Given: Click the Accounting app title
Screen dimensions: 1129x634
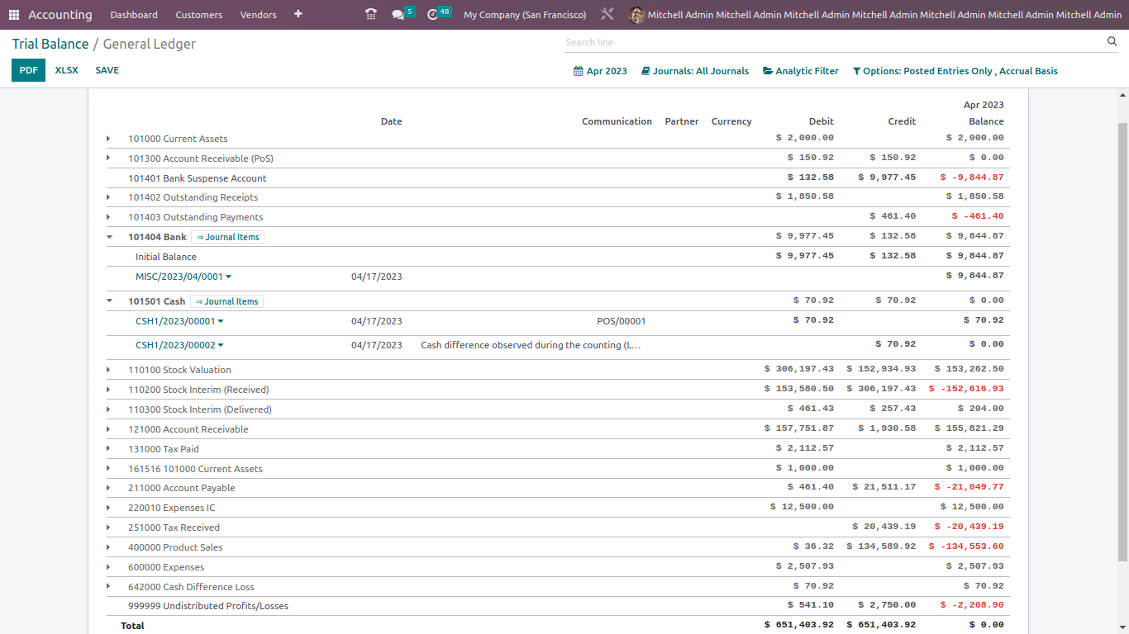Looking at the screenshot, I should point(60,14).
